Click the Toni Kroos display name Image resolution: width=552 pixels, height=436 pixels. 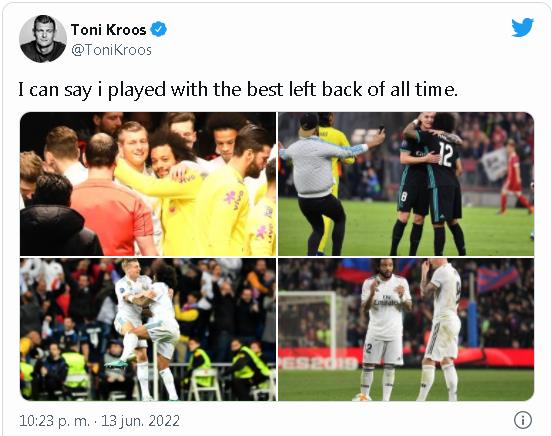[108, 30]
